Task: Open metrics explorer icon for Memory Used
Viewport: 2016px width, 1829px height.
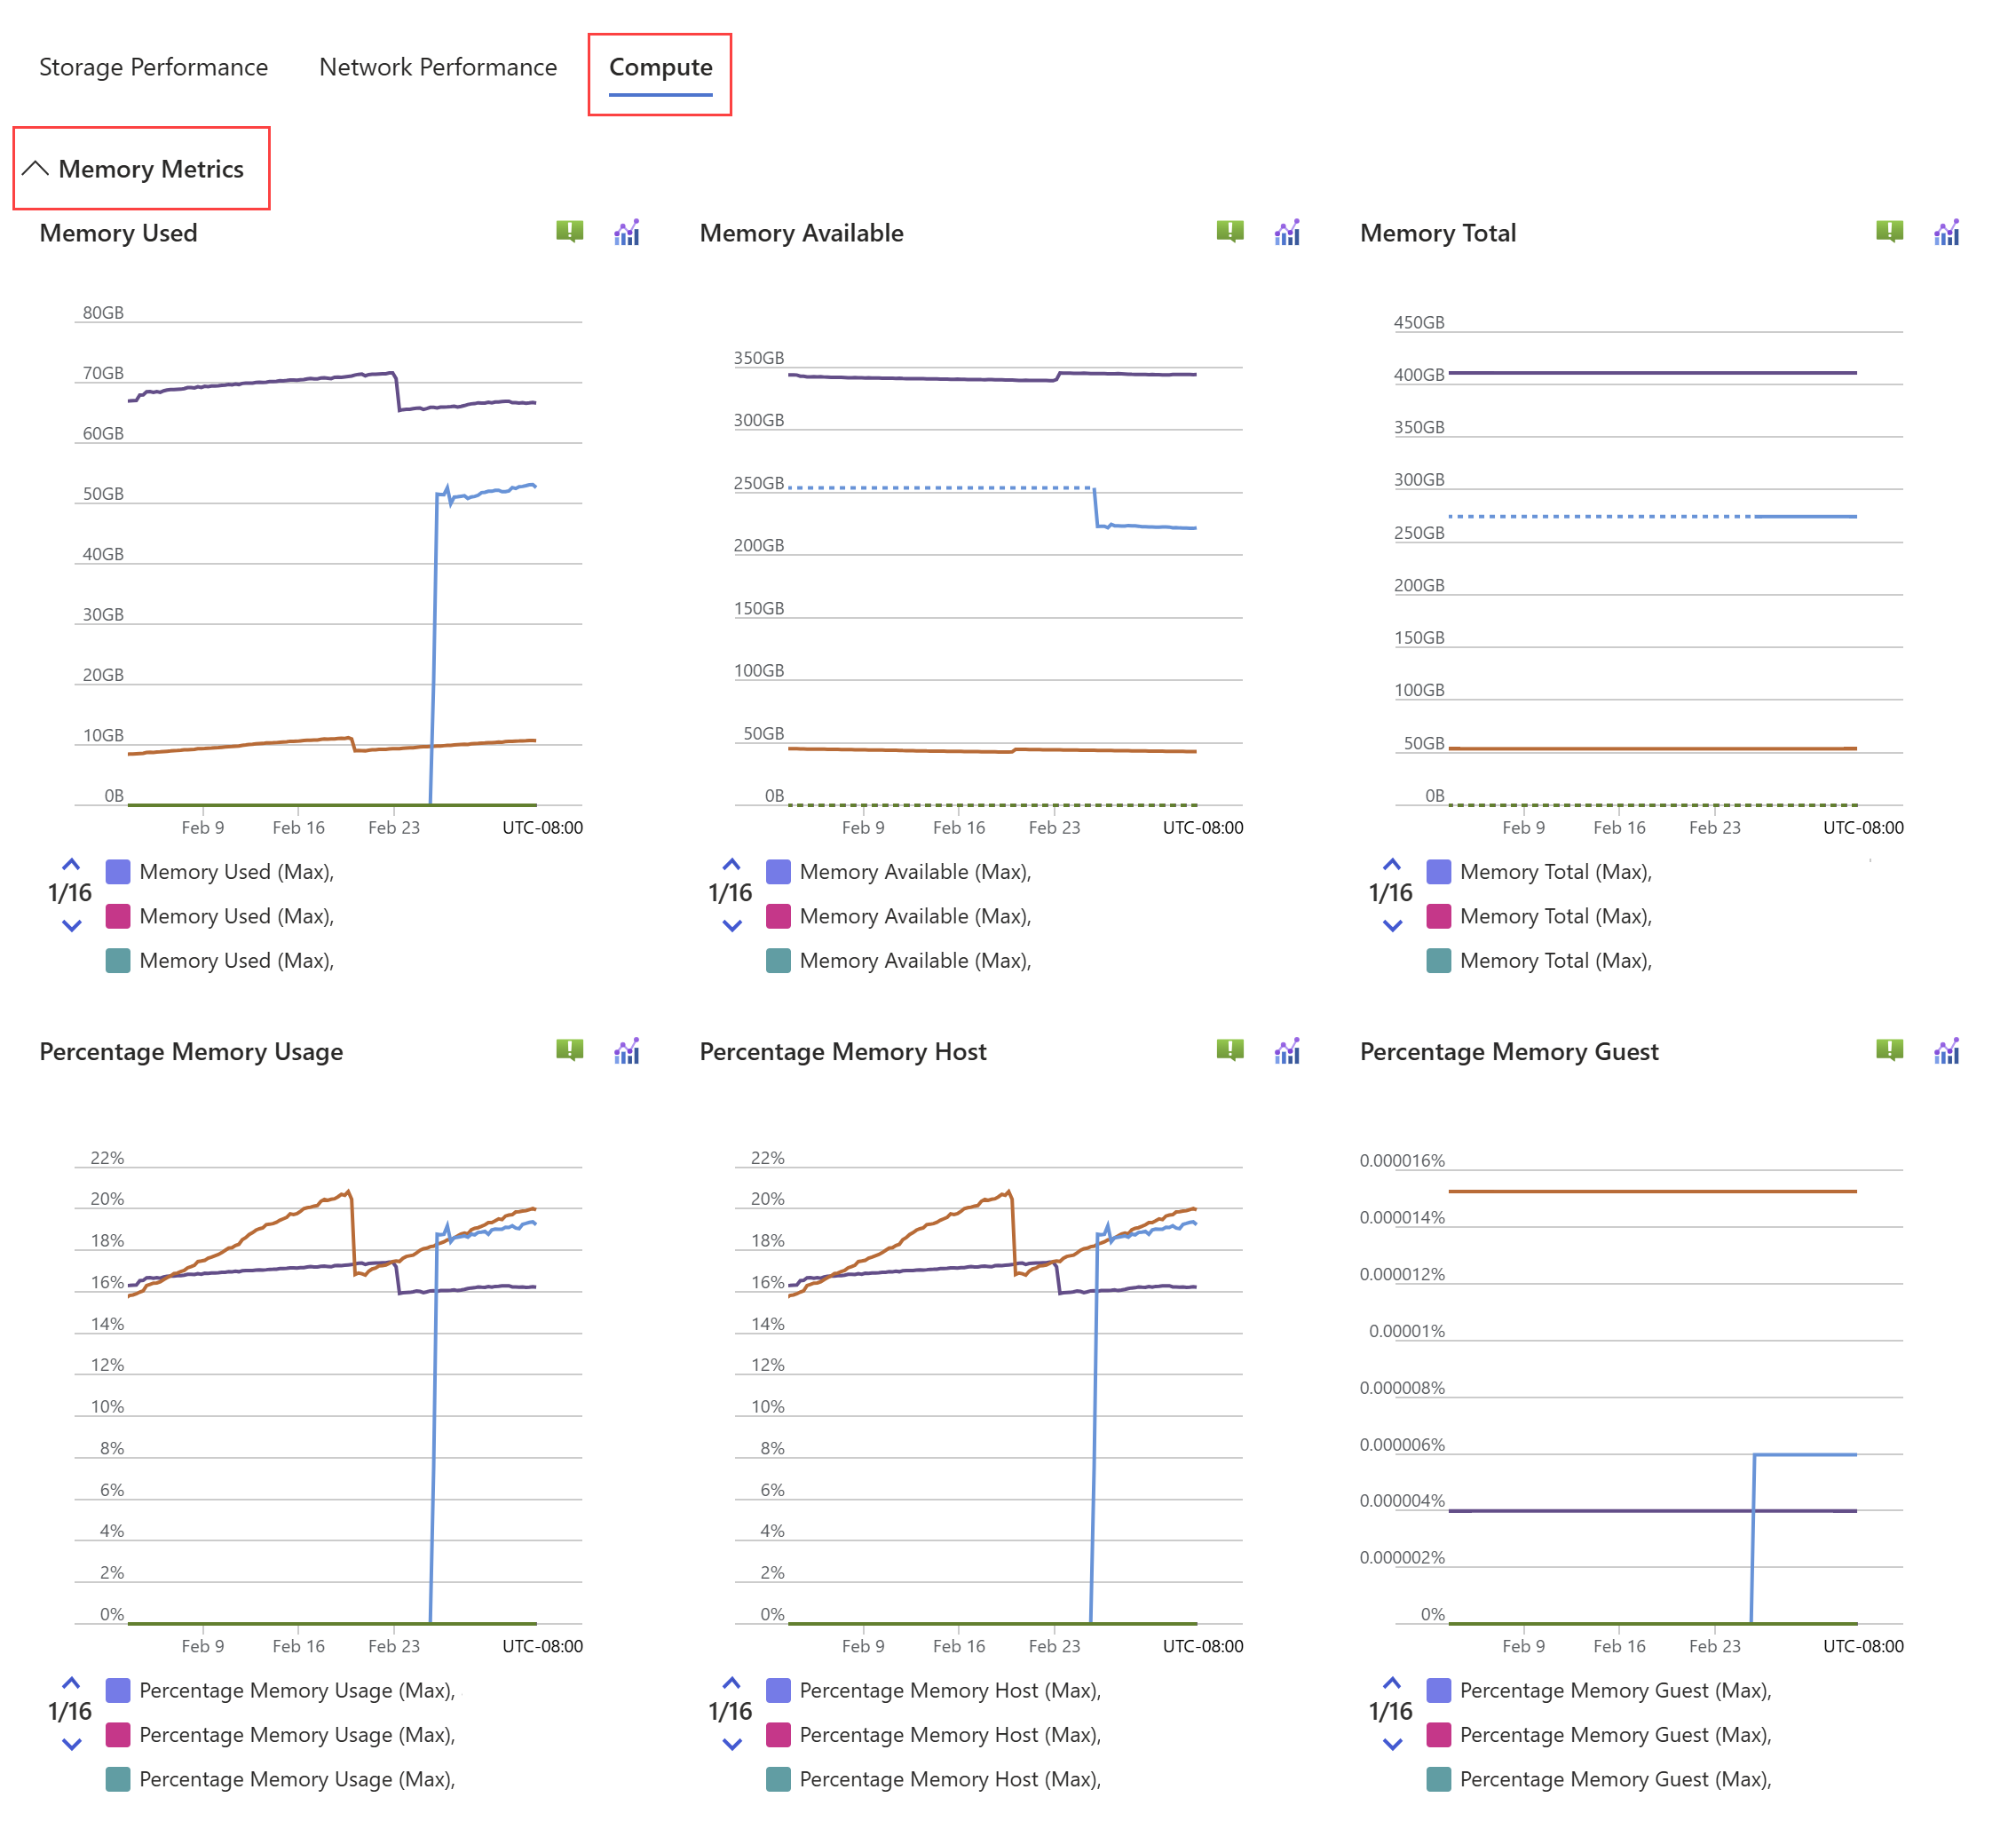Action: point(627,233)
